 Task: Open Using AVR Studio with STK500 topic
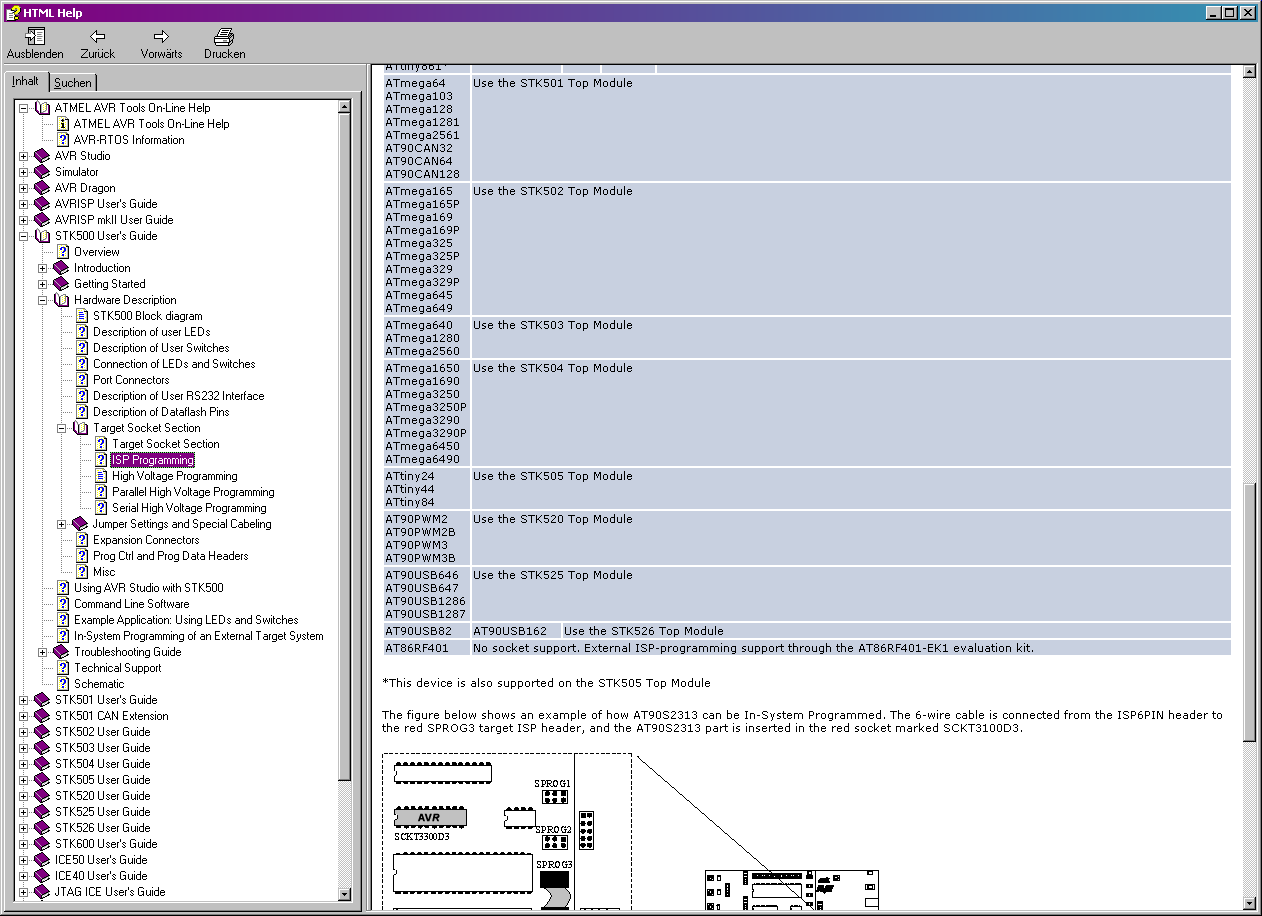point(149,588)
